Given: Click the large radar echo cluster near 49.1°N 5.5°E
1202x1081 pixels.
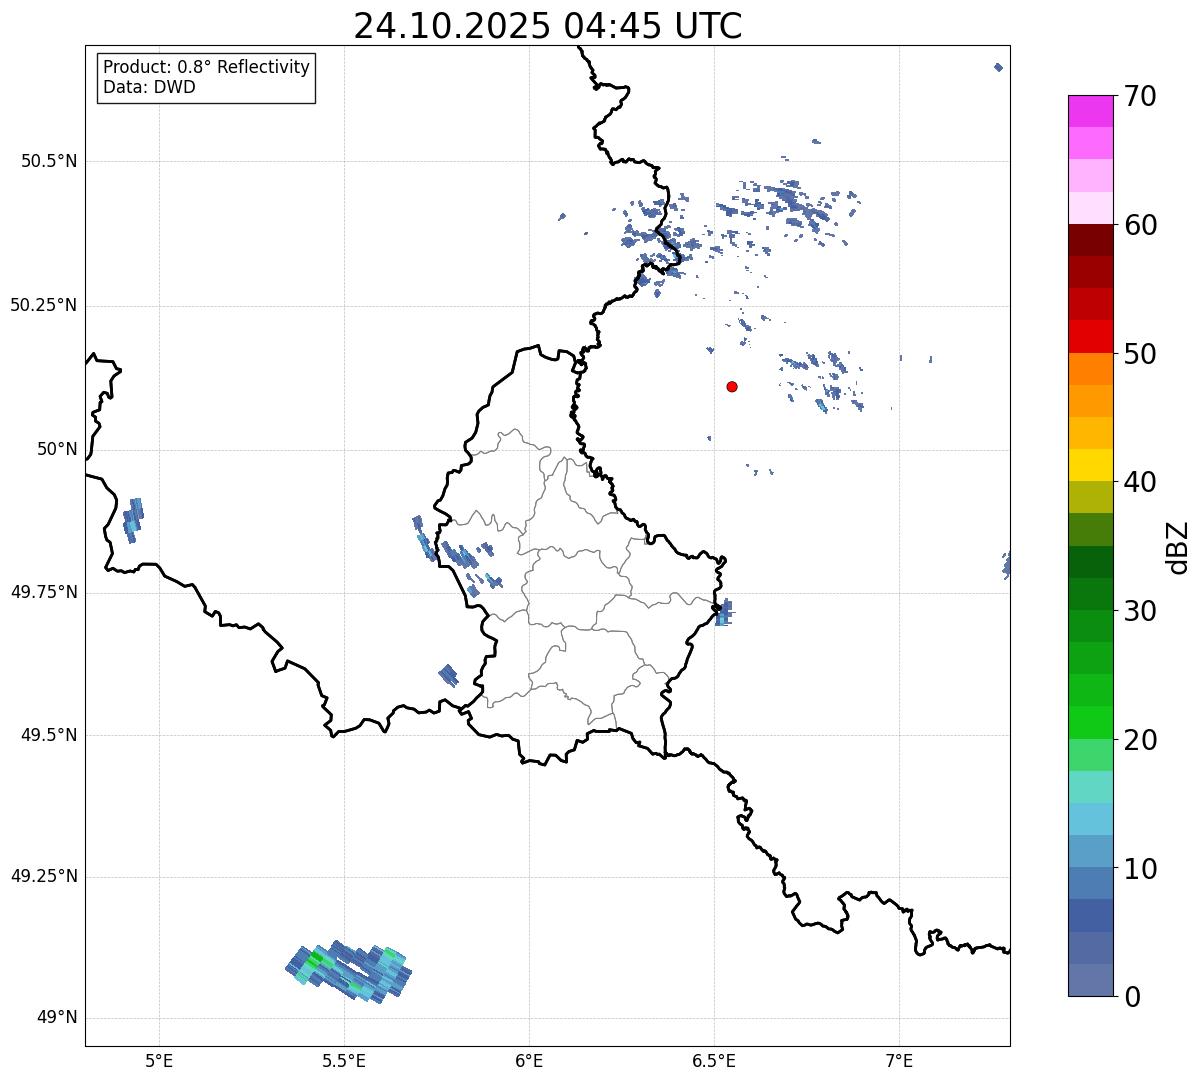Looking at the screenshot, I should tap(349, 971).
